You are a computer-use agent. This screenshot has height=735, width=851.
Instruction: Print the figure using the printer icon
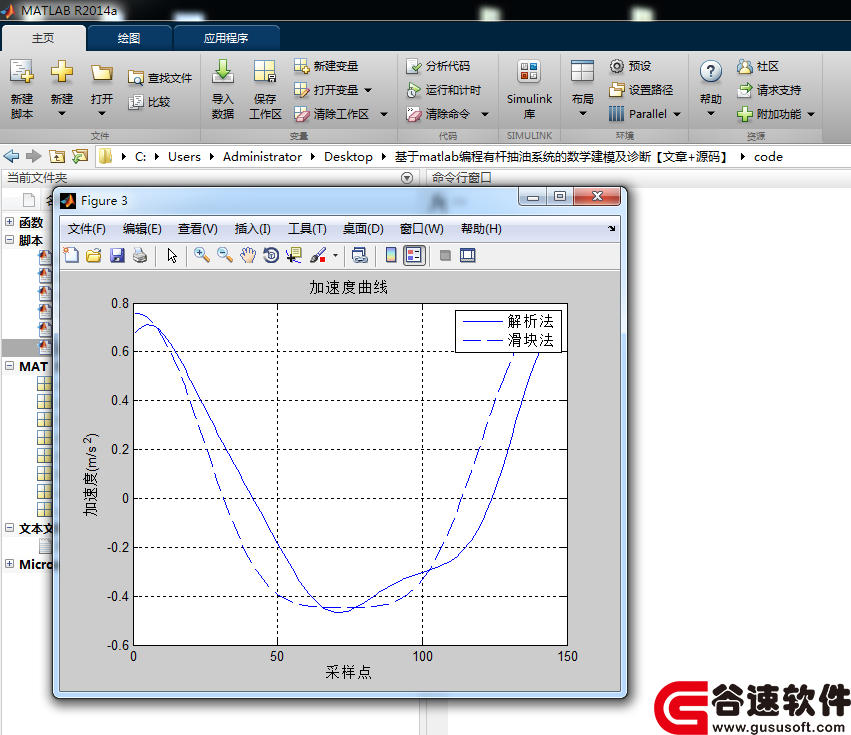(140, 255)
